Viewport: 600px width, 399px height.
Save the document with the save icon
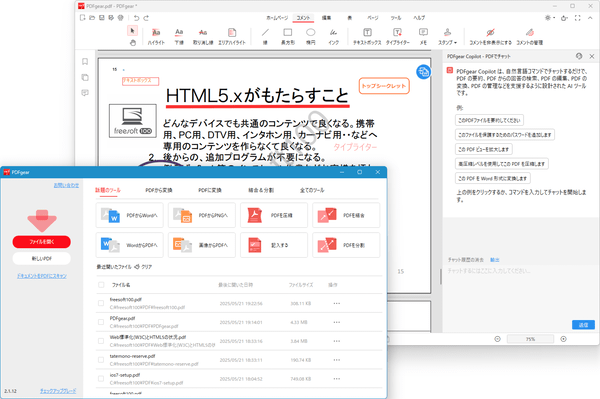pos(102,18)
